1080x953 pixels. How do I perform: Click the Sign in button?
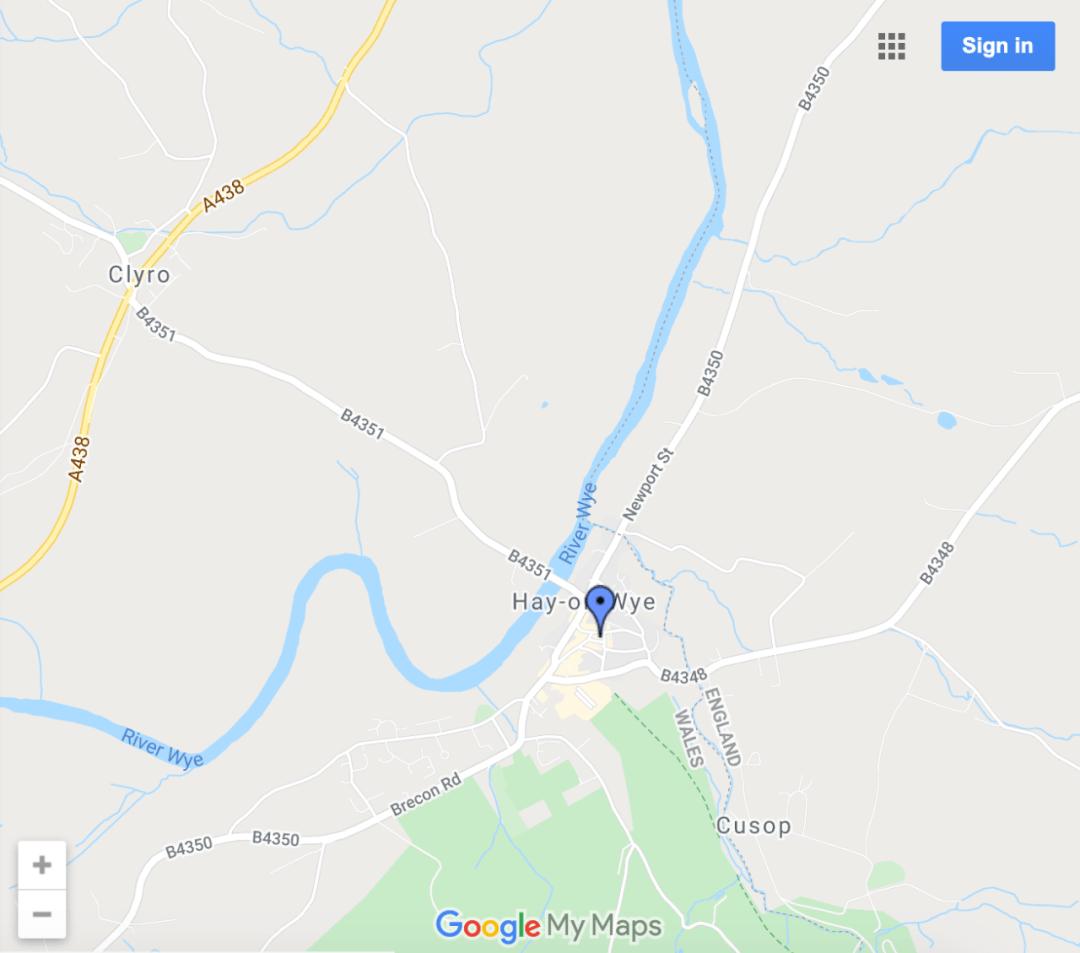pos(997,46)
